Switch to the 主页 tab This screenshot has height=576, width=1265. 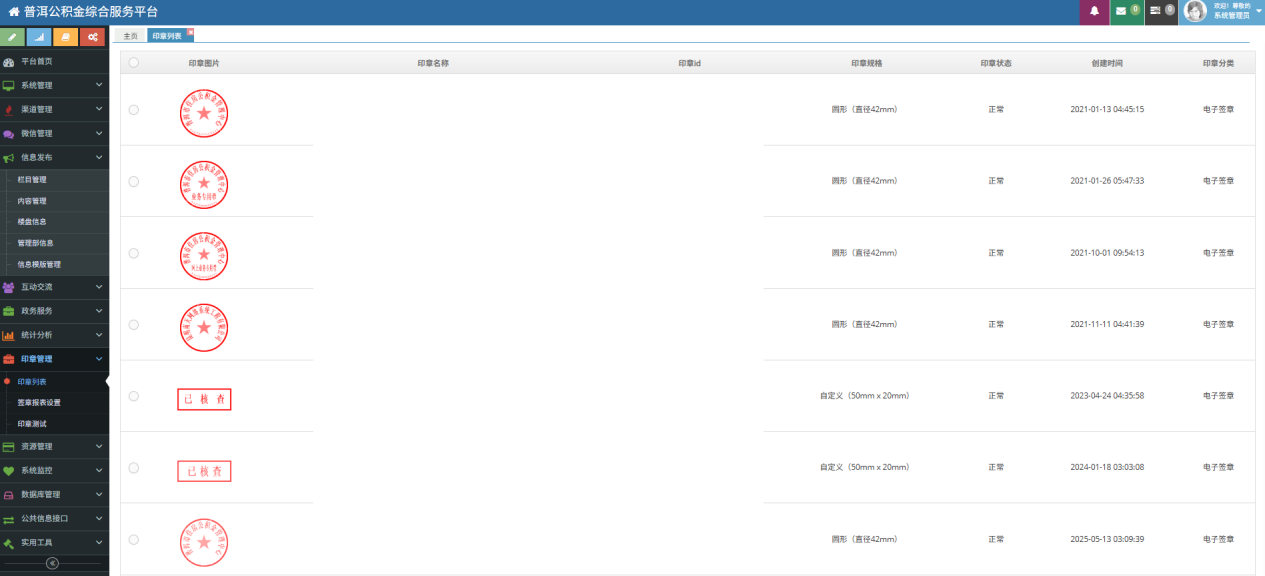click(130, 36)
